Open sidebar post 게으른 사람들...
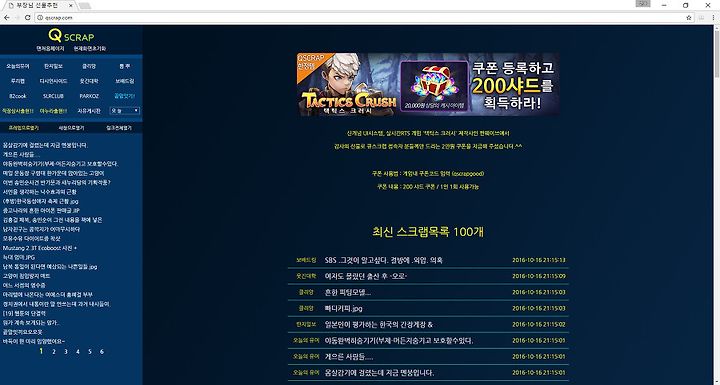 [x=21, y=154]
